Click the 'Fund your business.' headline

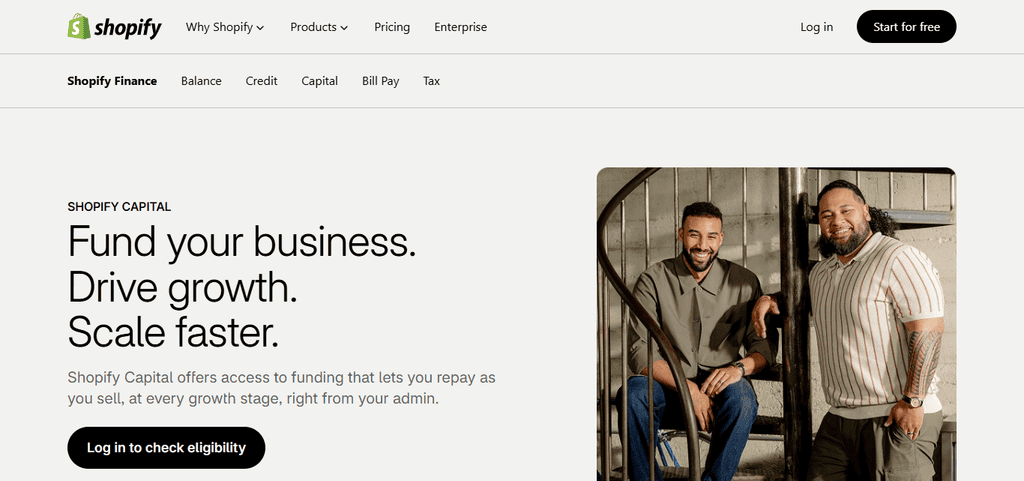[242, 241]
